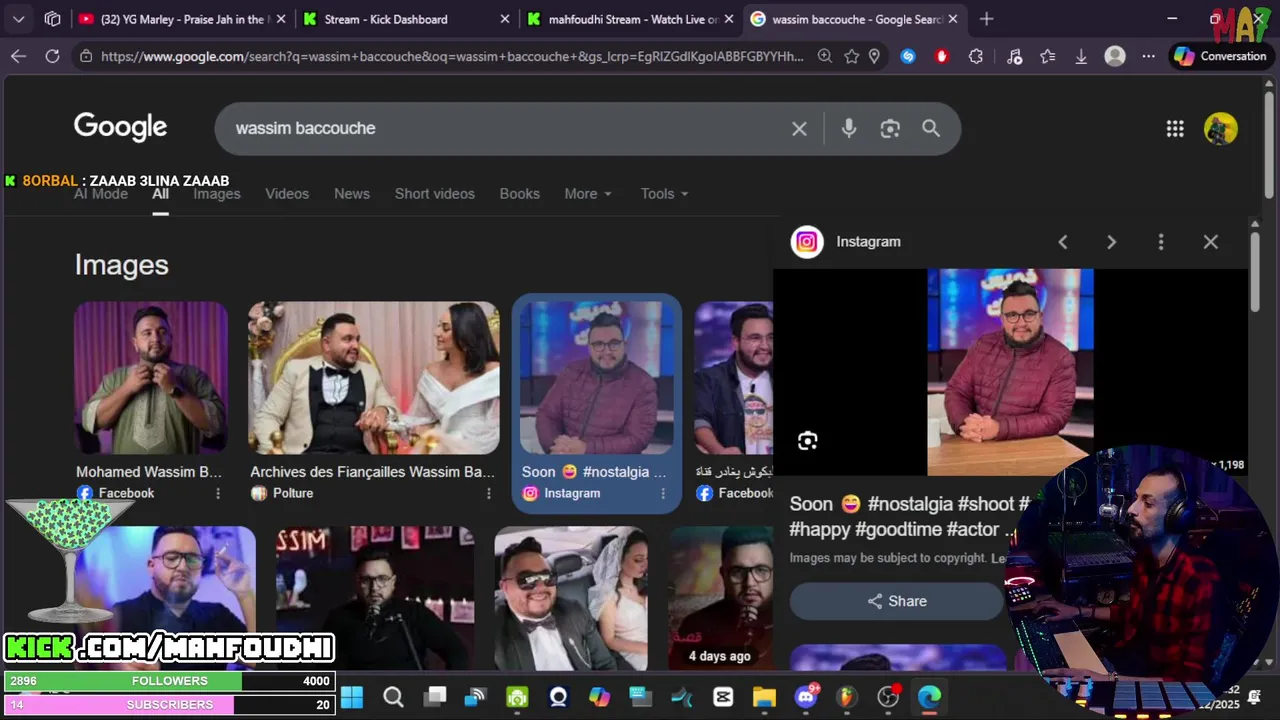Bookmark this page with star icon
Viewport: 1280px width, 720px height.
click(x=851, y=57)
